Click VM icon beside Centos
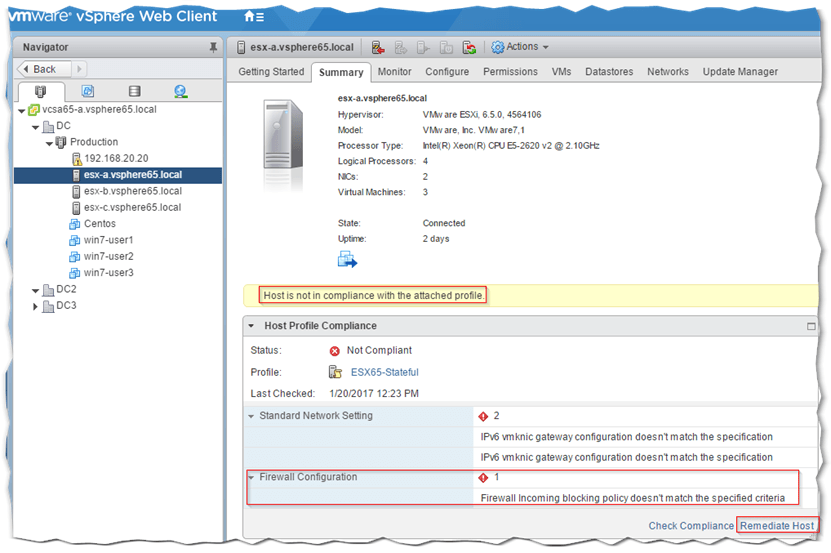 (x=75, y=224)
